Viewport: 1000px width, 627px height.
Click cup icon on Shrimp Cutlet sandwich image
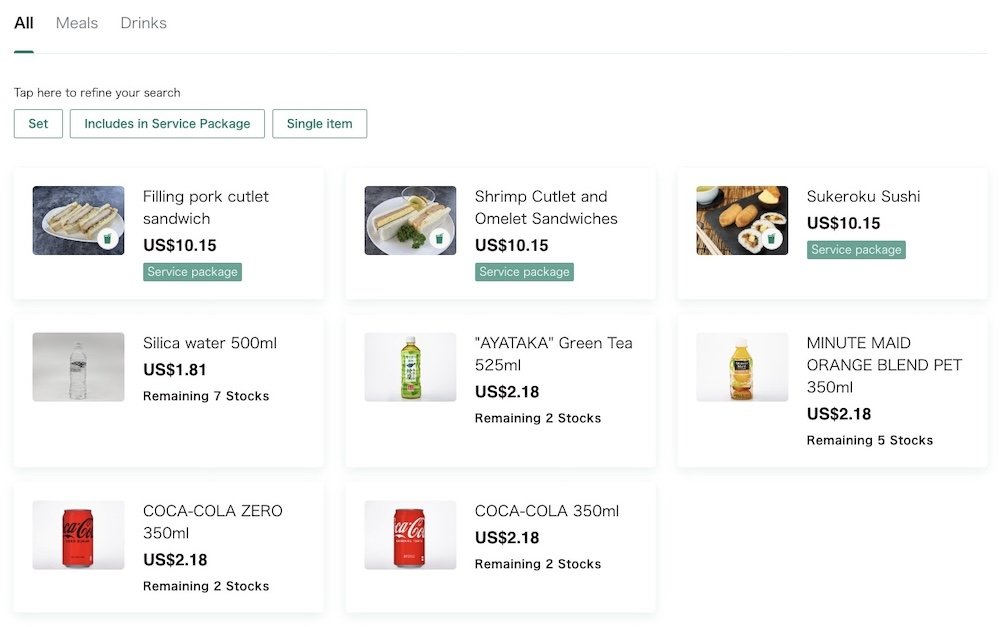click(x=439, y=239)
